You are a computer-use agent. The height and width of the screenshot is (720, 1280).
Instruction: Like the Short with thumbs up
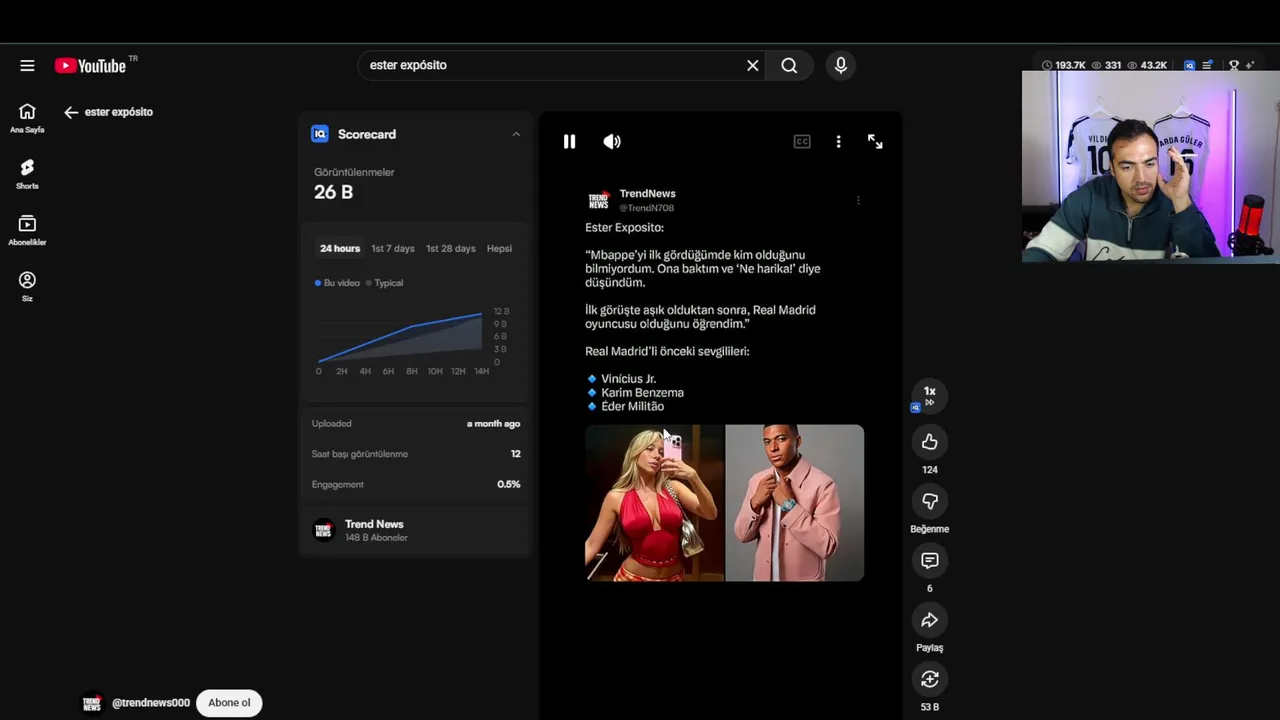[930, 442]
